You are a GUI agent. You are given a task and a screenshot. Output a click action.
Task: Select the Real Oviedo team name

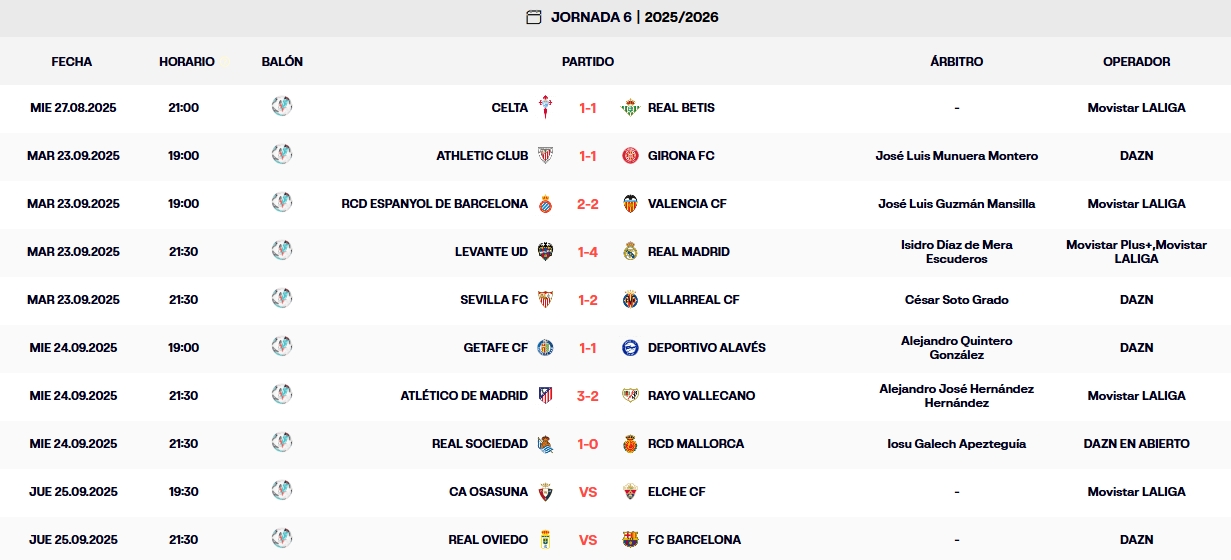pos(488,540)
